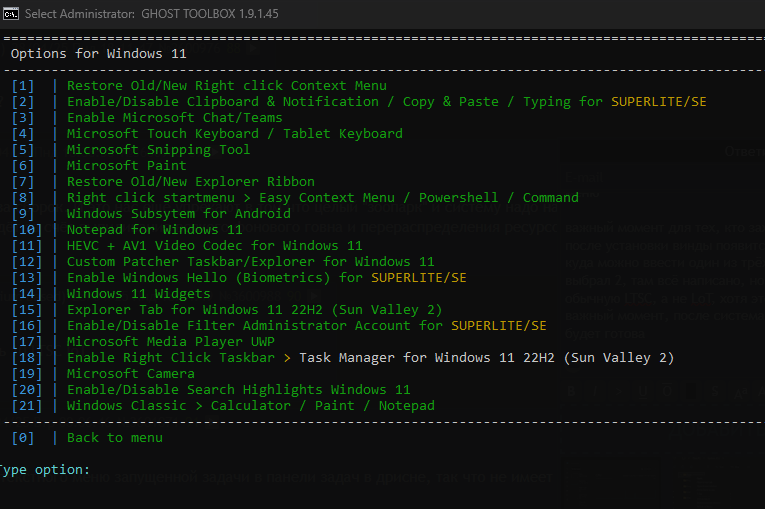Click 'Enable/Disable Clipboard & Notification' option text
765x509 pixels.
pos(223,102)
